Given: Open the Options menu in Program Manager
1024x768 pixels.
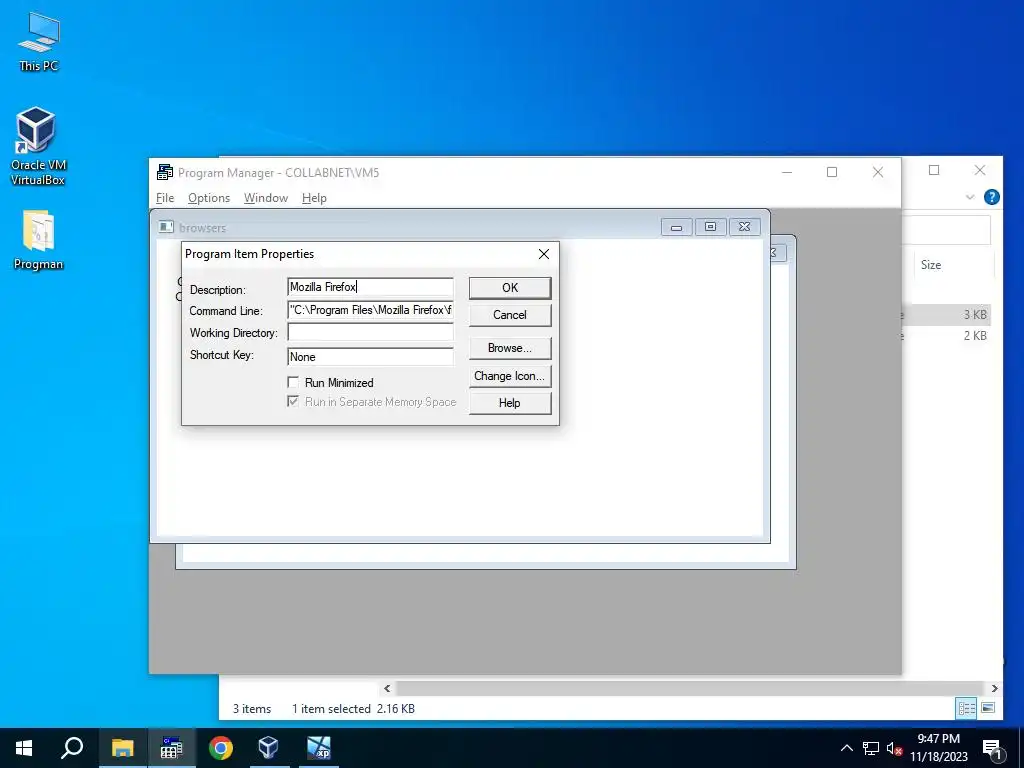Looking at the screenshot, I should (x=209, y=198).
